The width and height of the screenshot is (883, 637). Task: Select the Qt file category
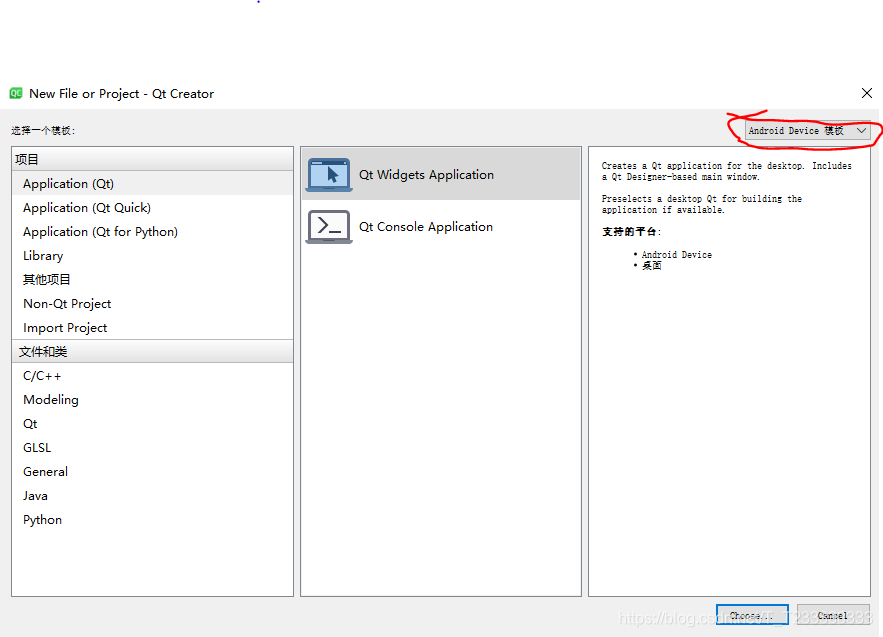[152, 424]
